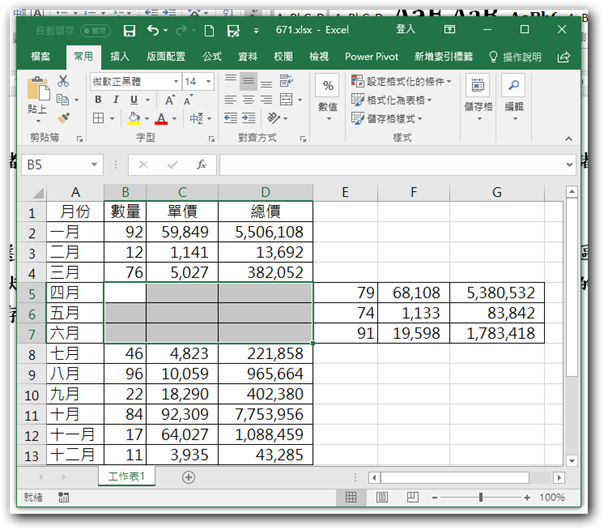Switch to the 插入 Insert tab
This screenshot has height=530, width=604.
coord(120,57)
